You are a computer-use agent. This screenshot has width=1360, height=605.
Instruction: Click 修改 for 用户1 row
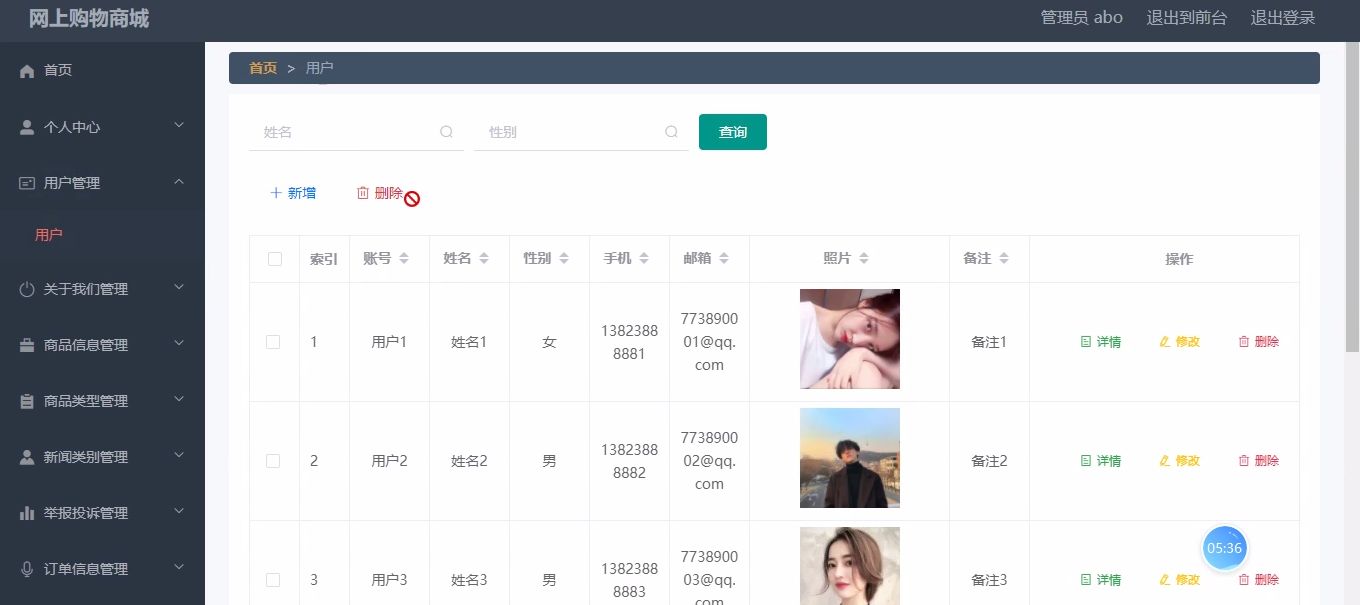1179,342
